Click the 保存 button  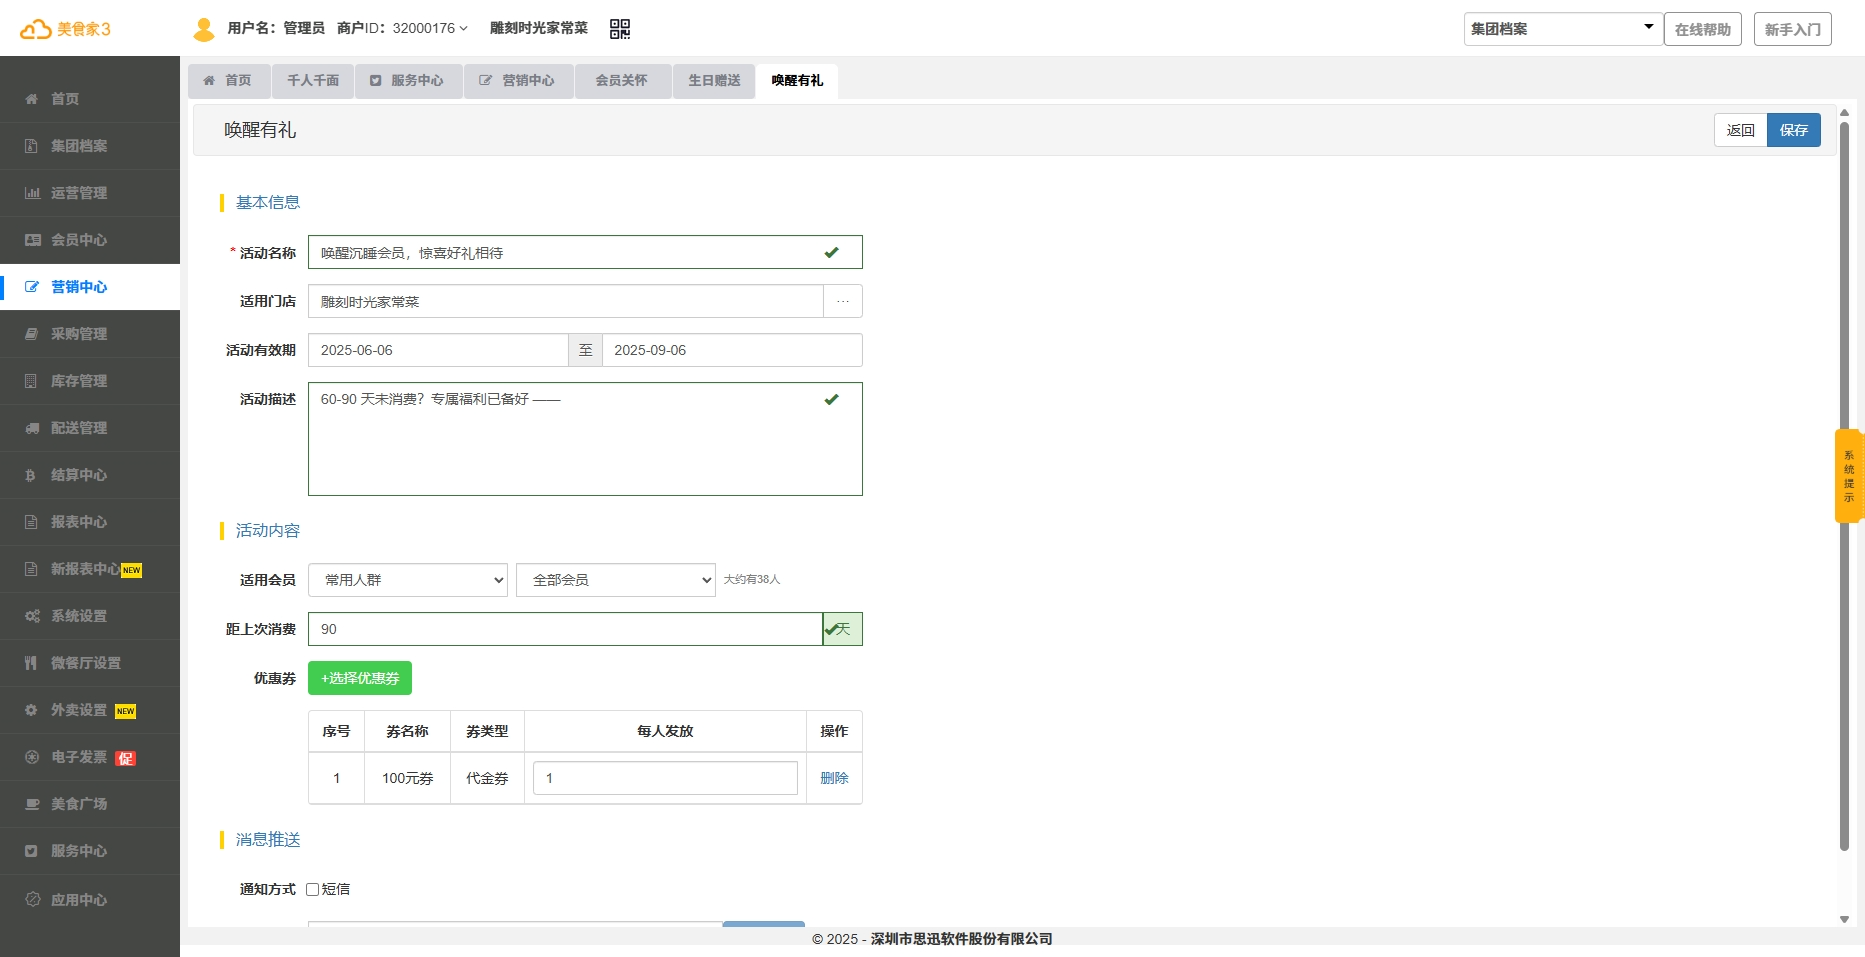[1793, 130]
